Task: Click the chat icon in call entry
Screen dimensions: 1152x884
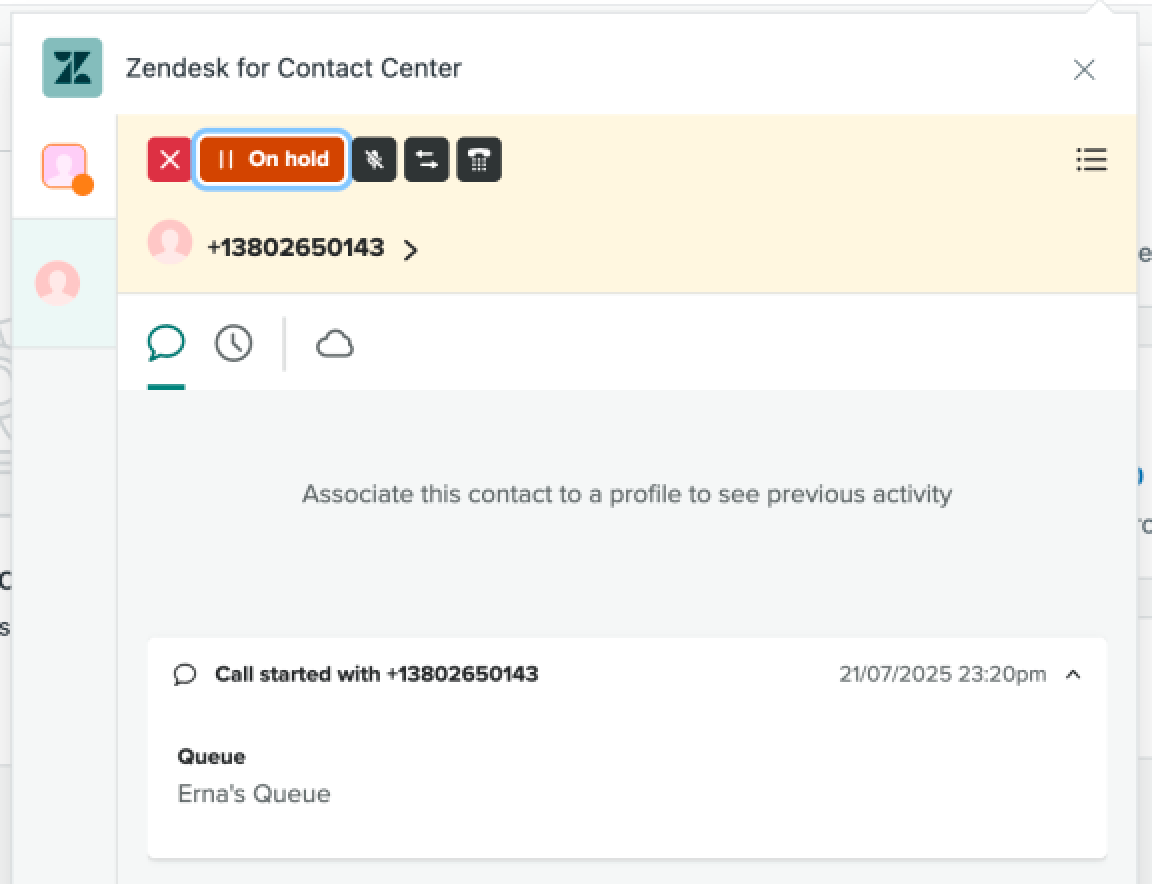Action: 185,675
